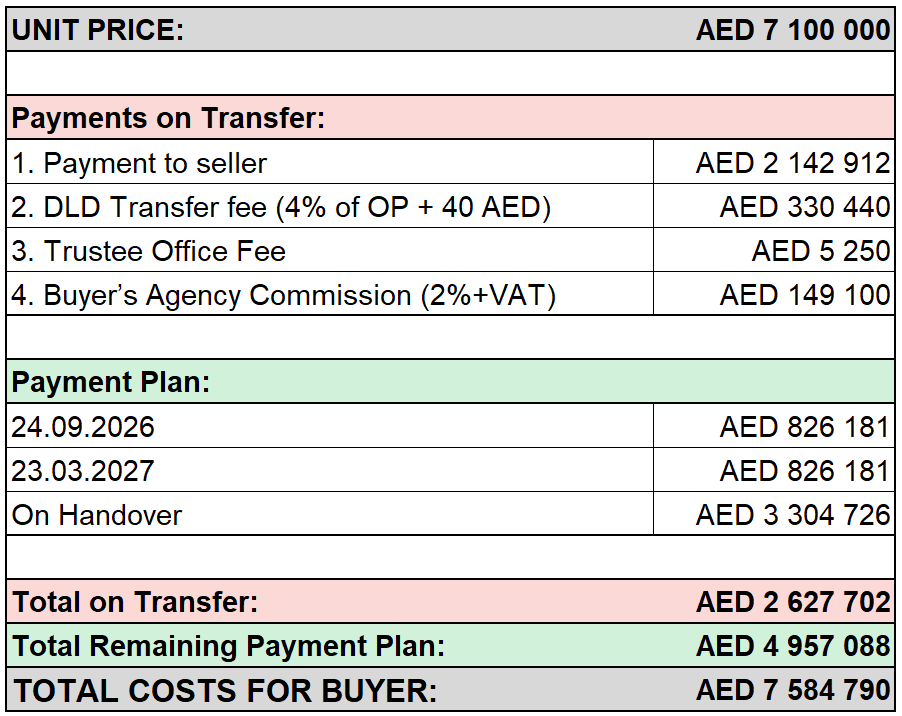Screen dimensions: 902x716
Task: Click Buyer's Agency Commission row label
Action: [284, 296]
